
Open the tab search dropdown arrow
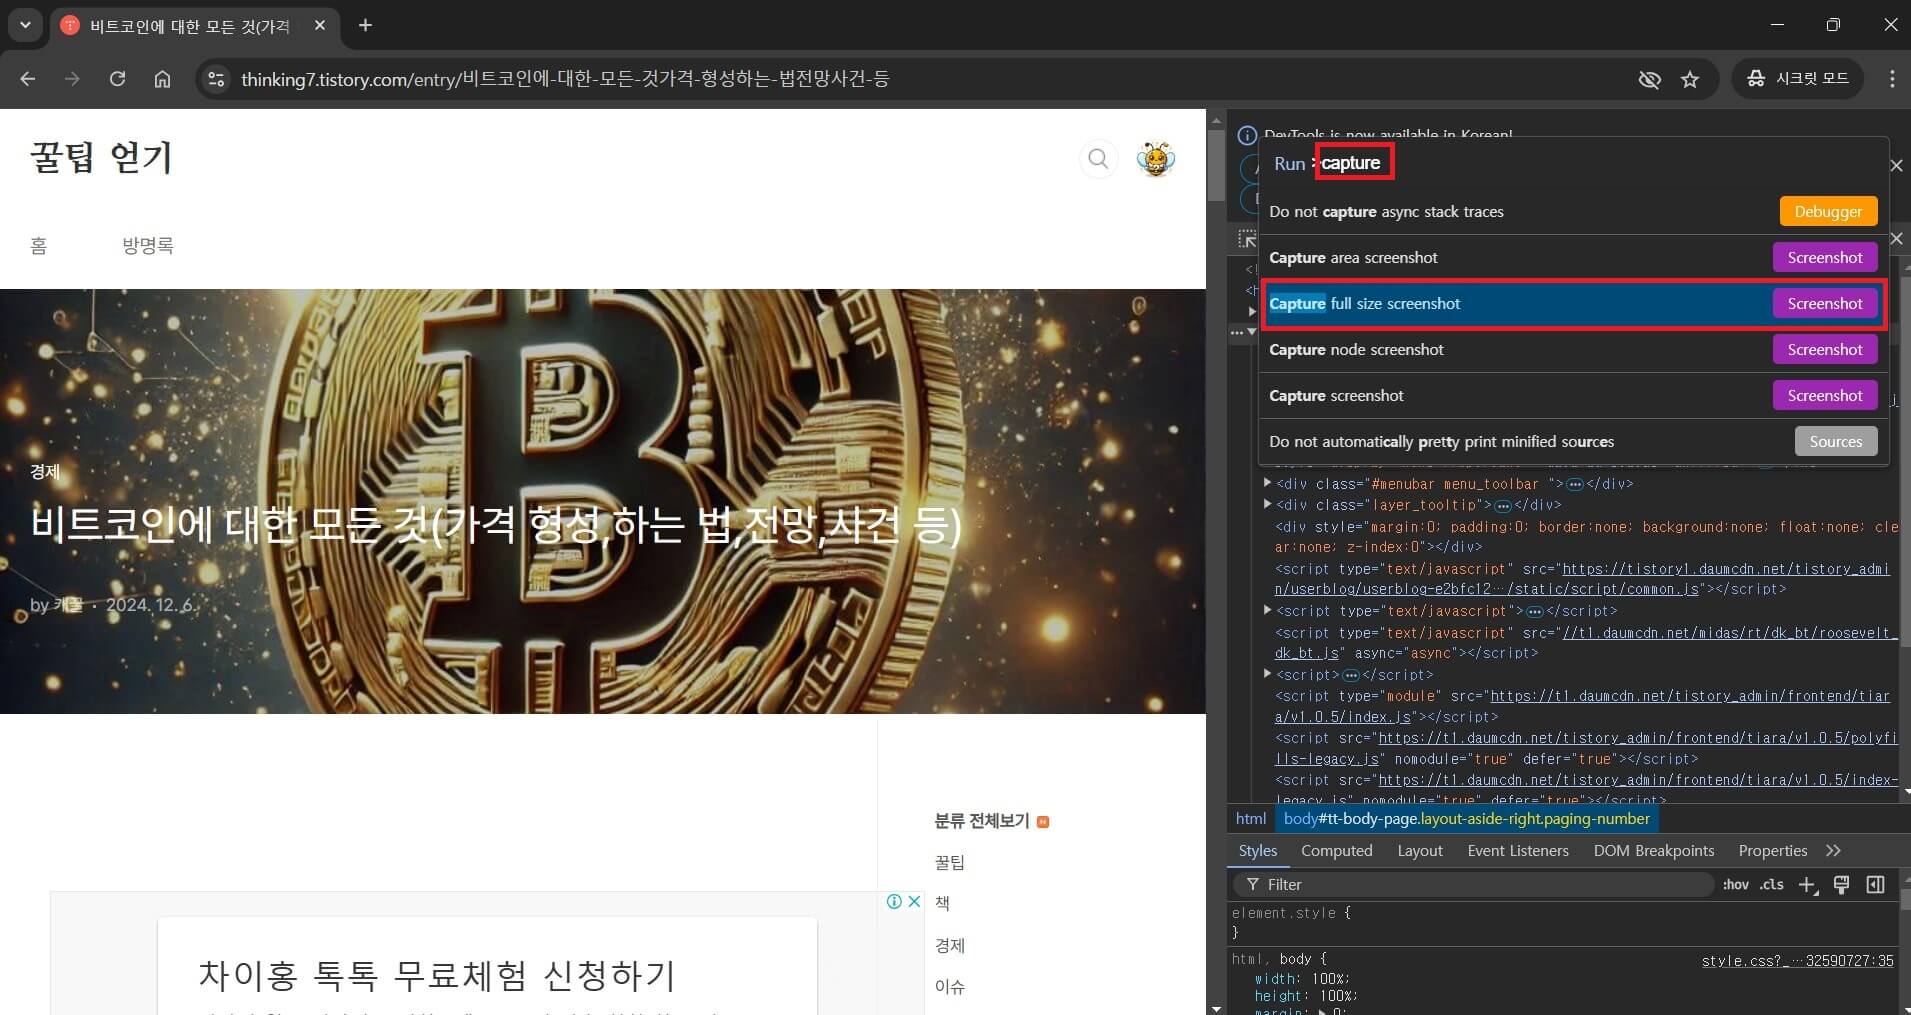(25, 25)
